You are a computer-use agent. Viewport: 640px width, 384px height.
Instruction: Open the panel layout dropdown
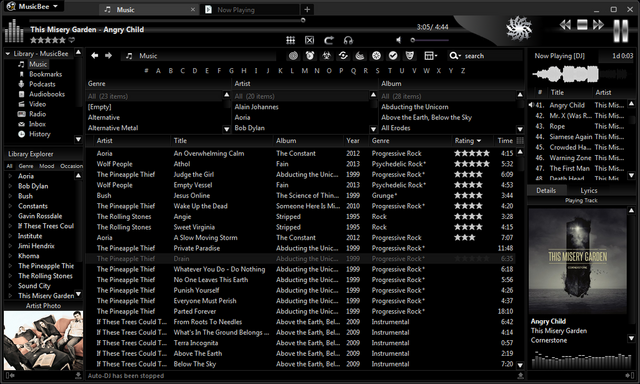(430, 55)
